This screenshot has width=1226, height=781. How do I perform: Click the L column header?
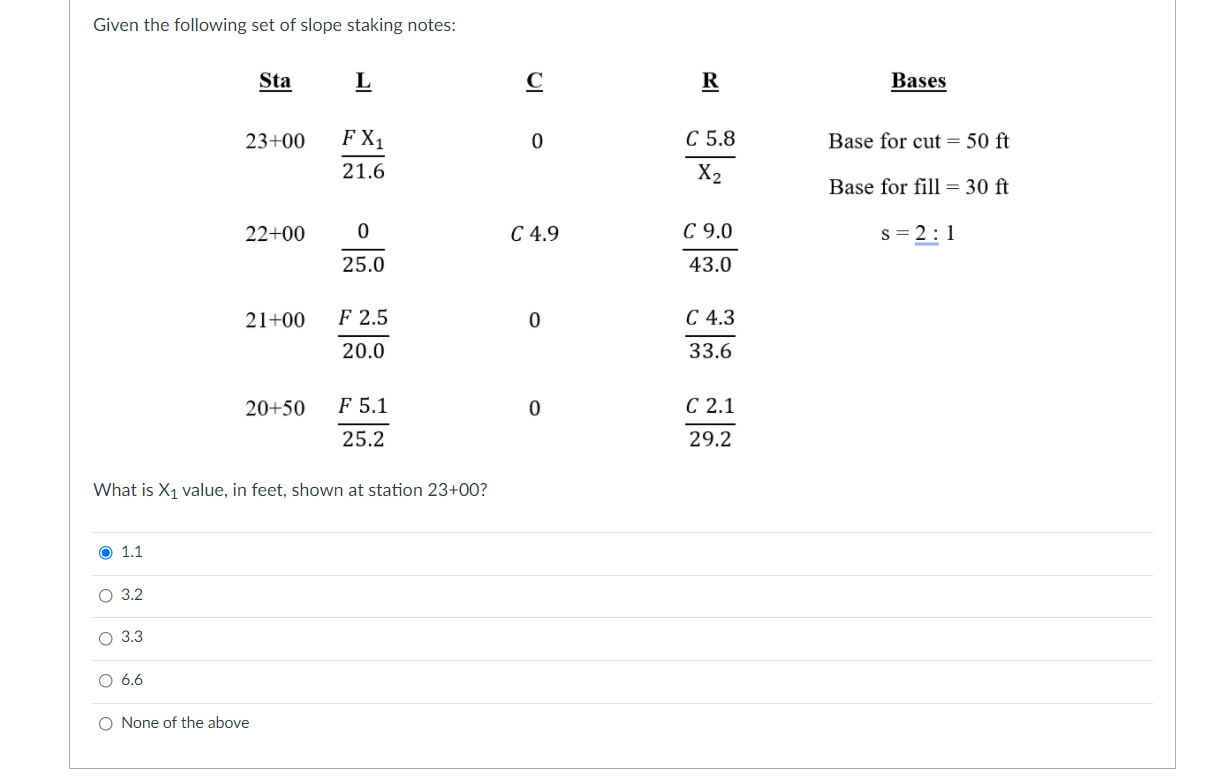pyautogui.click(x=363, y=81)
